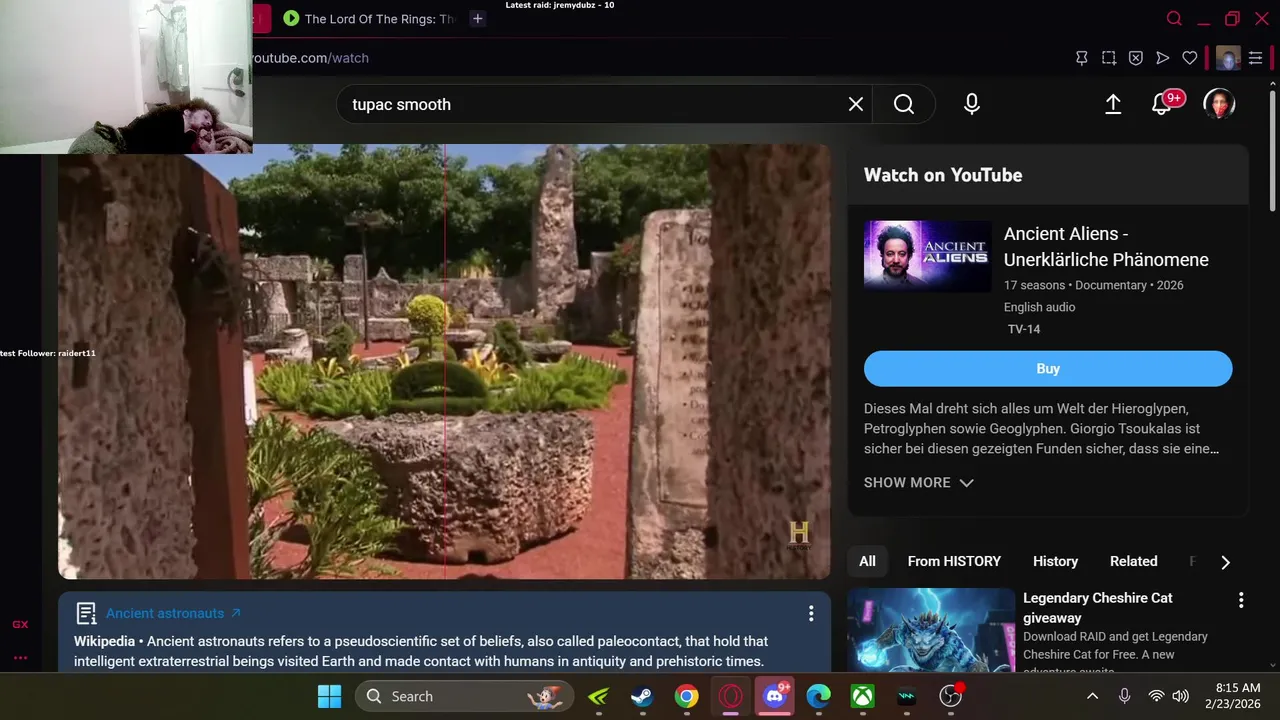Click the Windows taskbar Search box
Viewport: 1280px width, 720px height.
tap(465, 696)
